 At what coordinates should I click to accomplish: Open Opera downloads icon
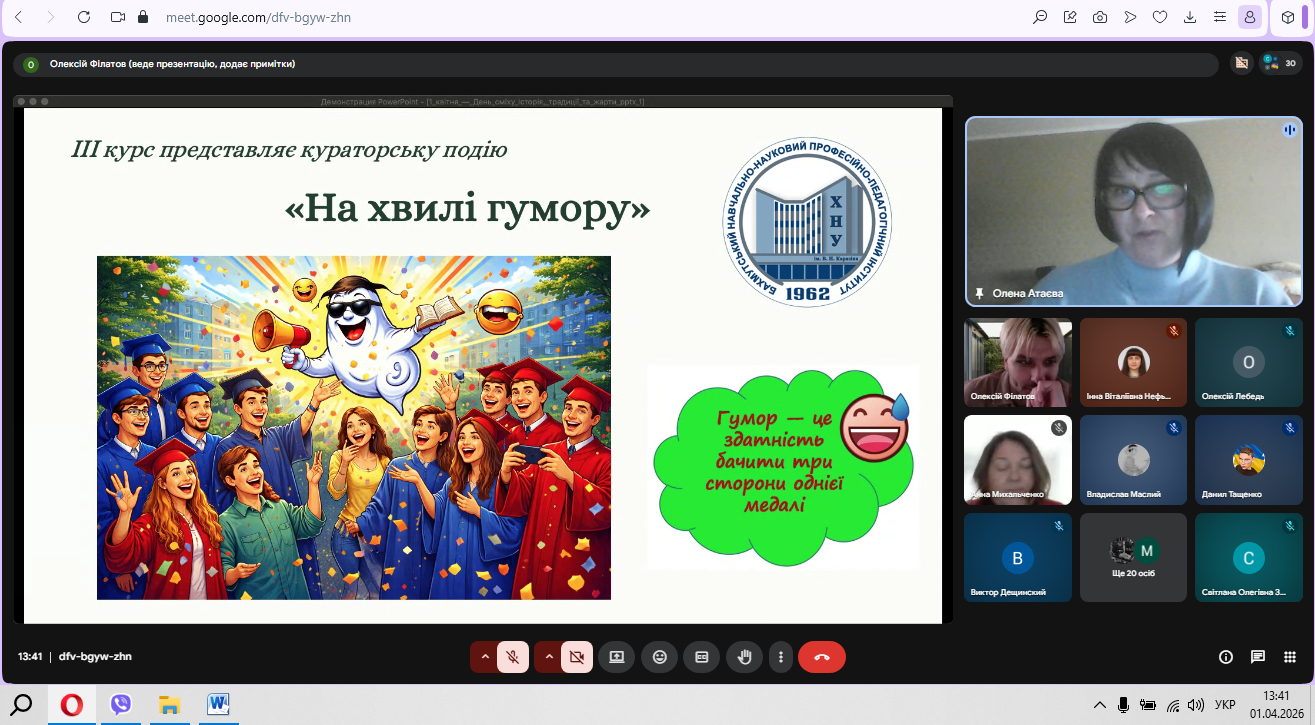pyautogui.click(x=1190, y=17)
